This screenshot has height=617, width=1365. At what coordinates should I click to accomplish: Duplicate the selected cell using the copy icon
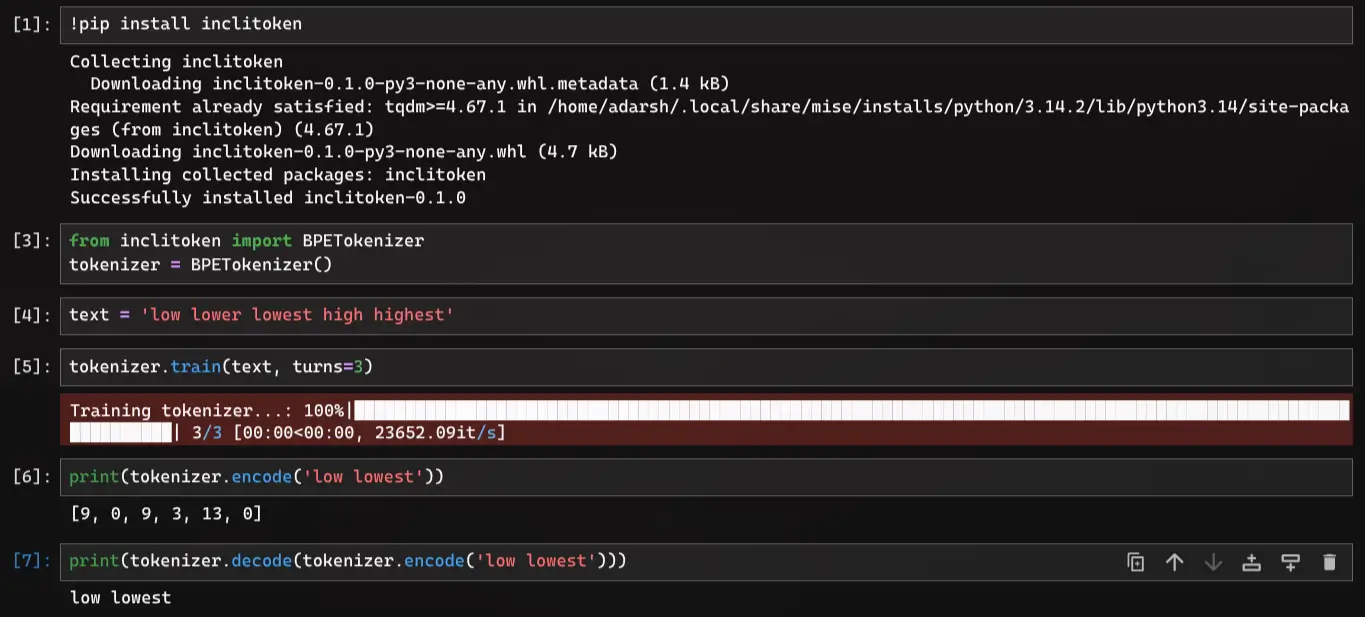tap(1136, 562)
